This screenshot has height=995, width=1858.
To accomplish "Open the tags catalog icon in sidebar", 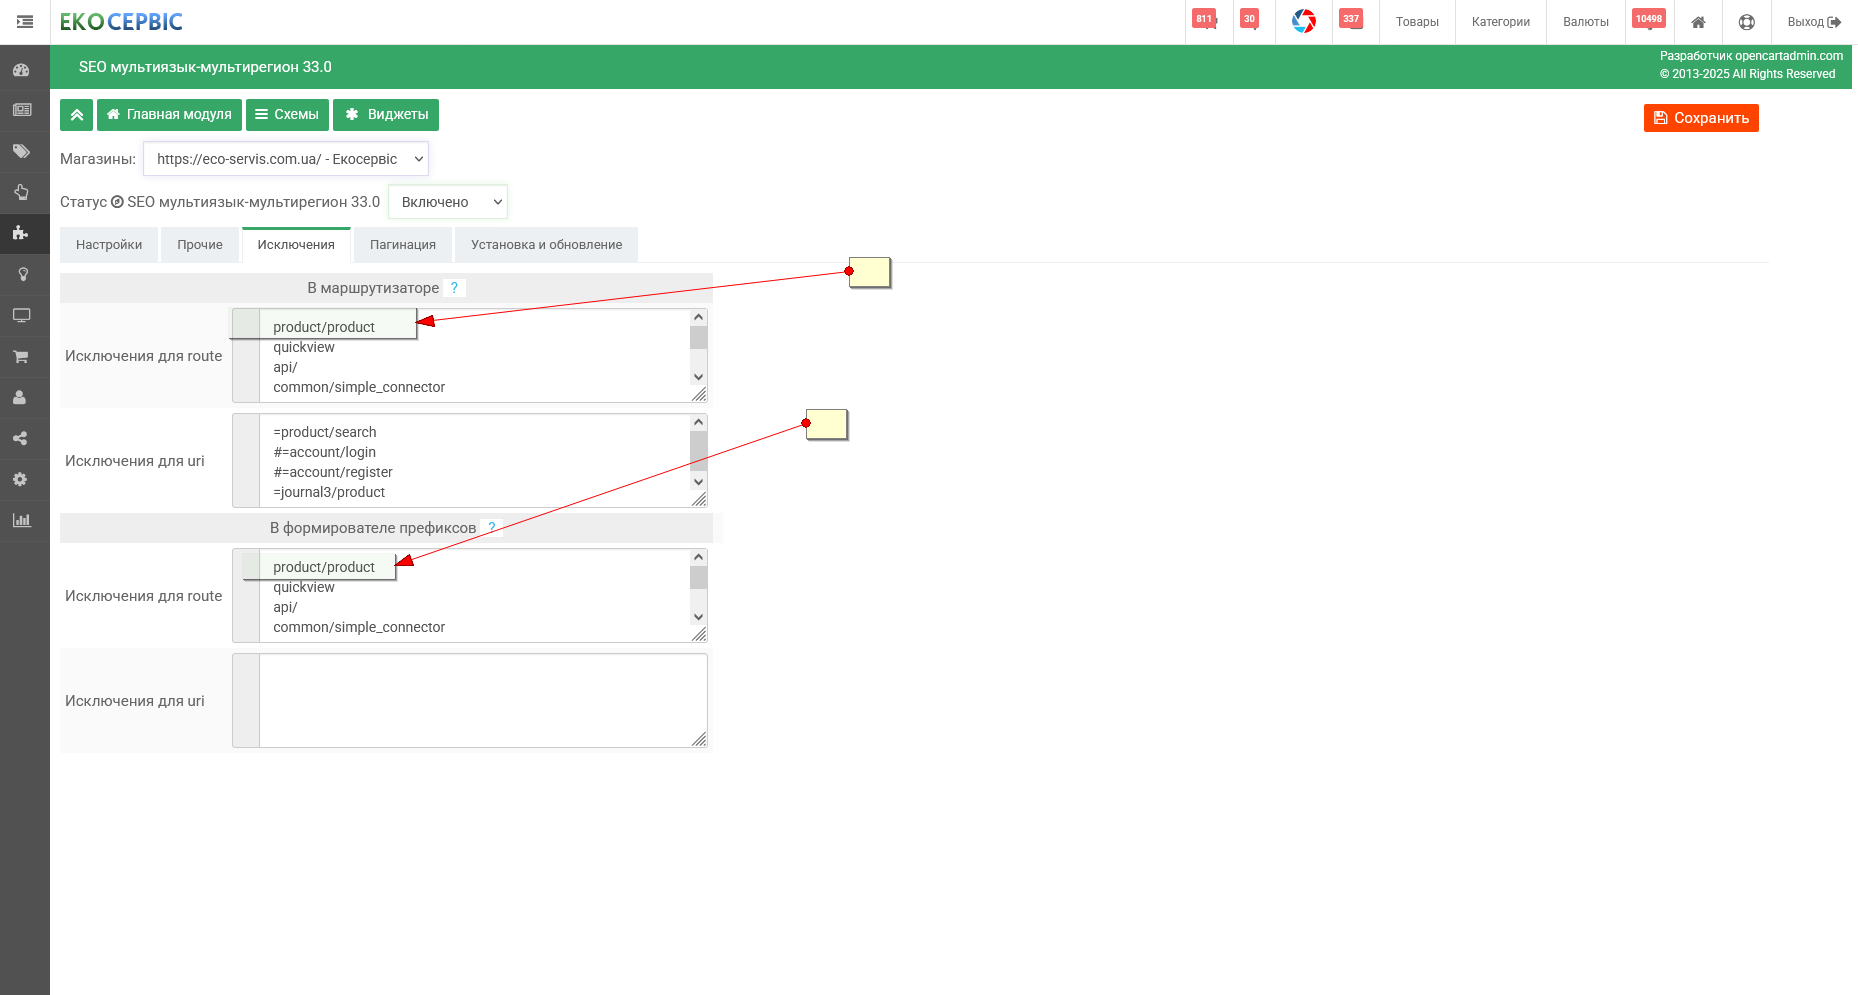I will [21, 151].
